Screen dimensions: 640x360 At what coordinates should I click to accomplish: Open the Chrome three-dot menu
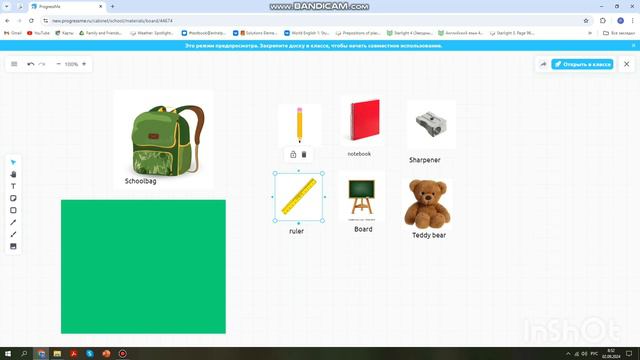point(633,20)
